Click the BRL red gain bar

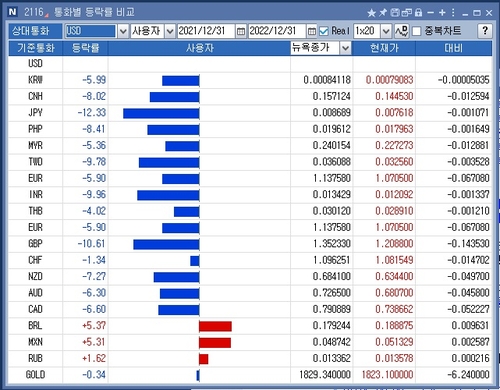point(215,326)
